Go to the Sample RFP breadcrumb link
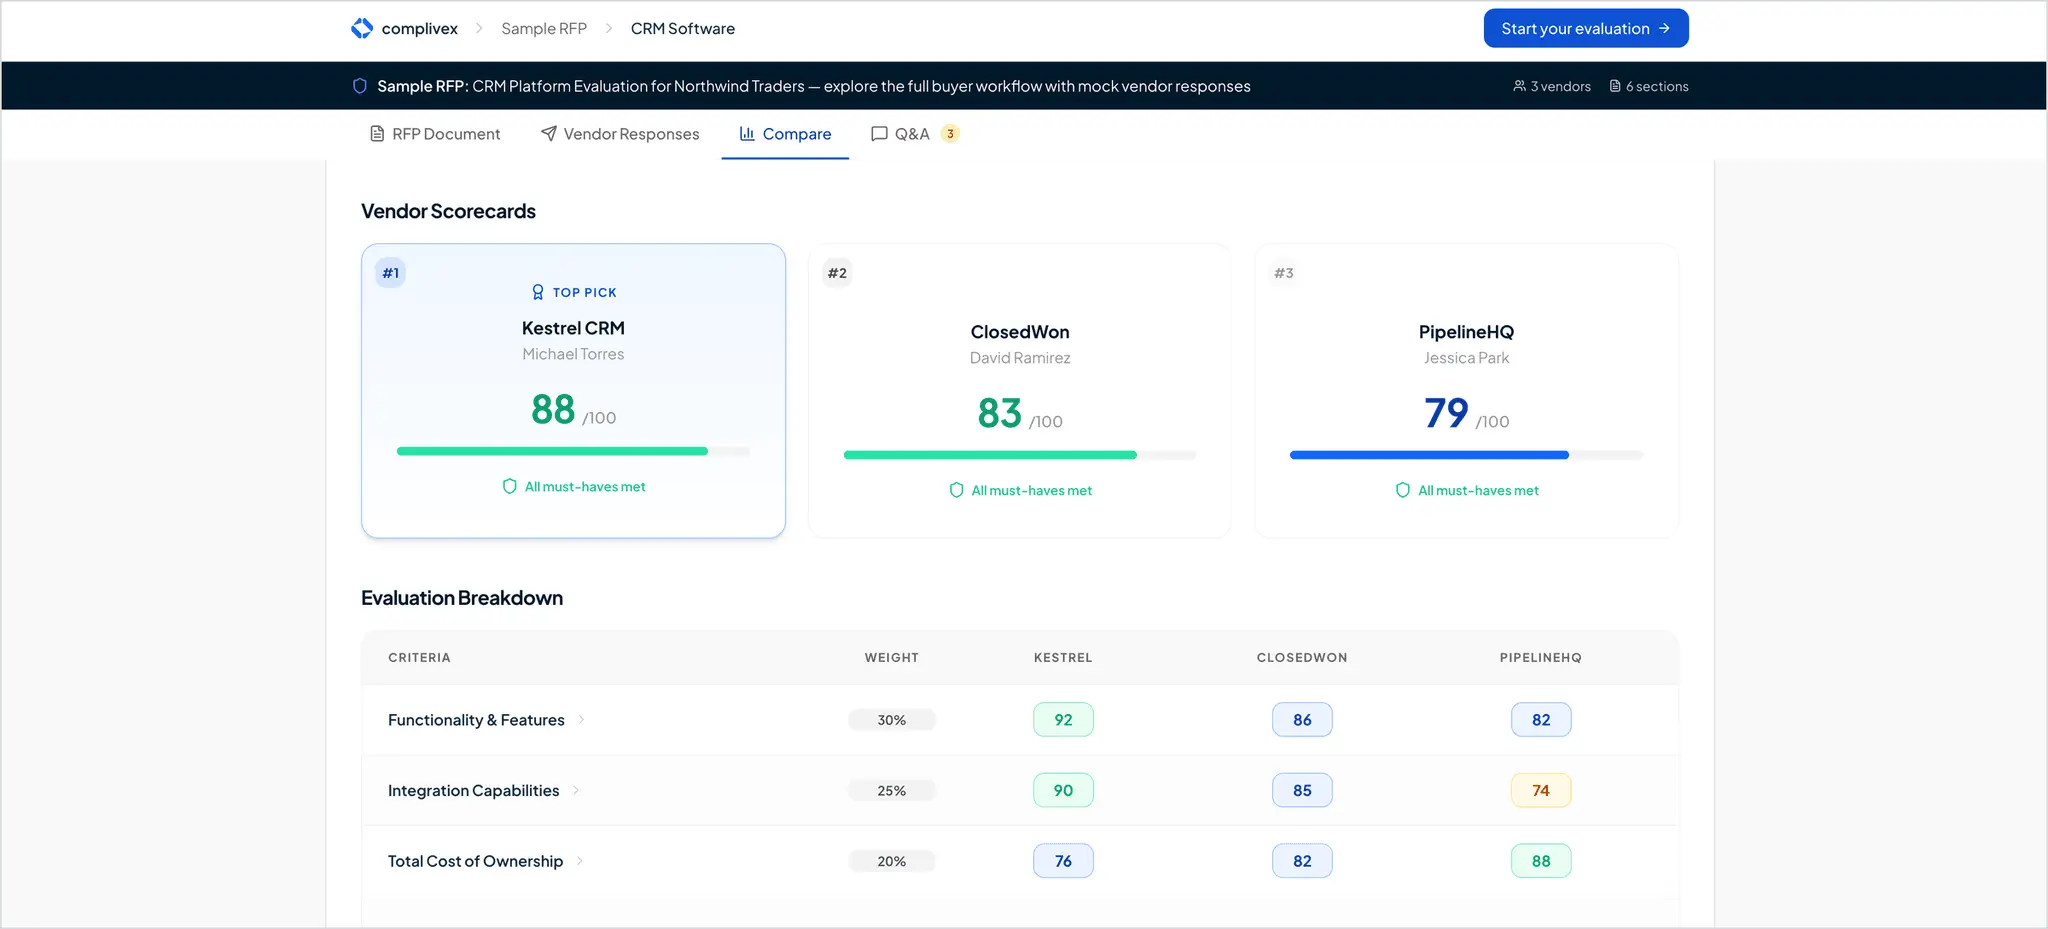Screen dimensions: 2048x929 (544, 29)
